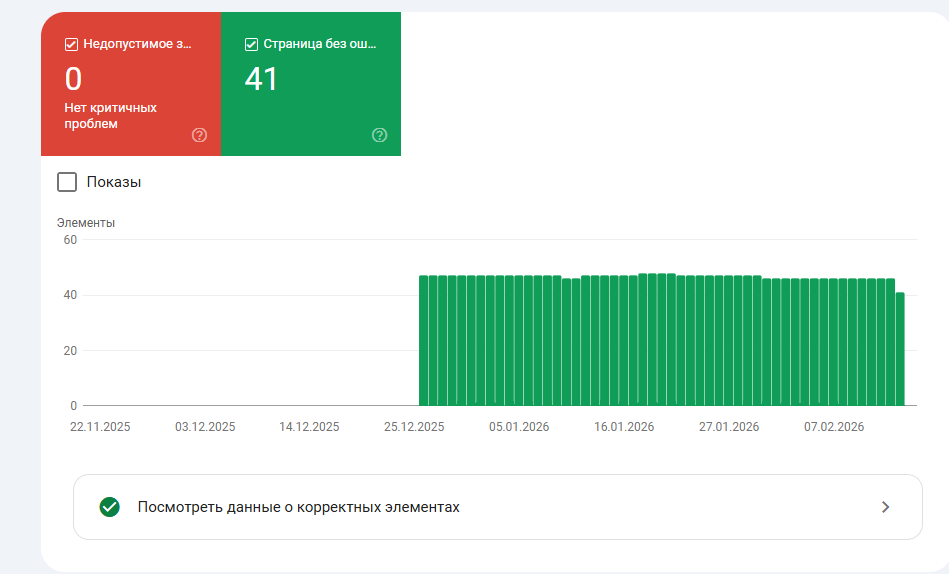Click the 60 value on the vertical axis
The height and width of the screenshot is (574, 949).
pyautogui.click(x=70, y=240)
